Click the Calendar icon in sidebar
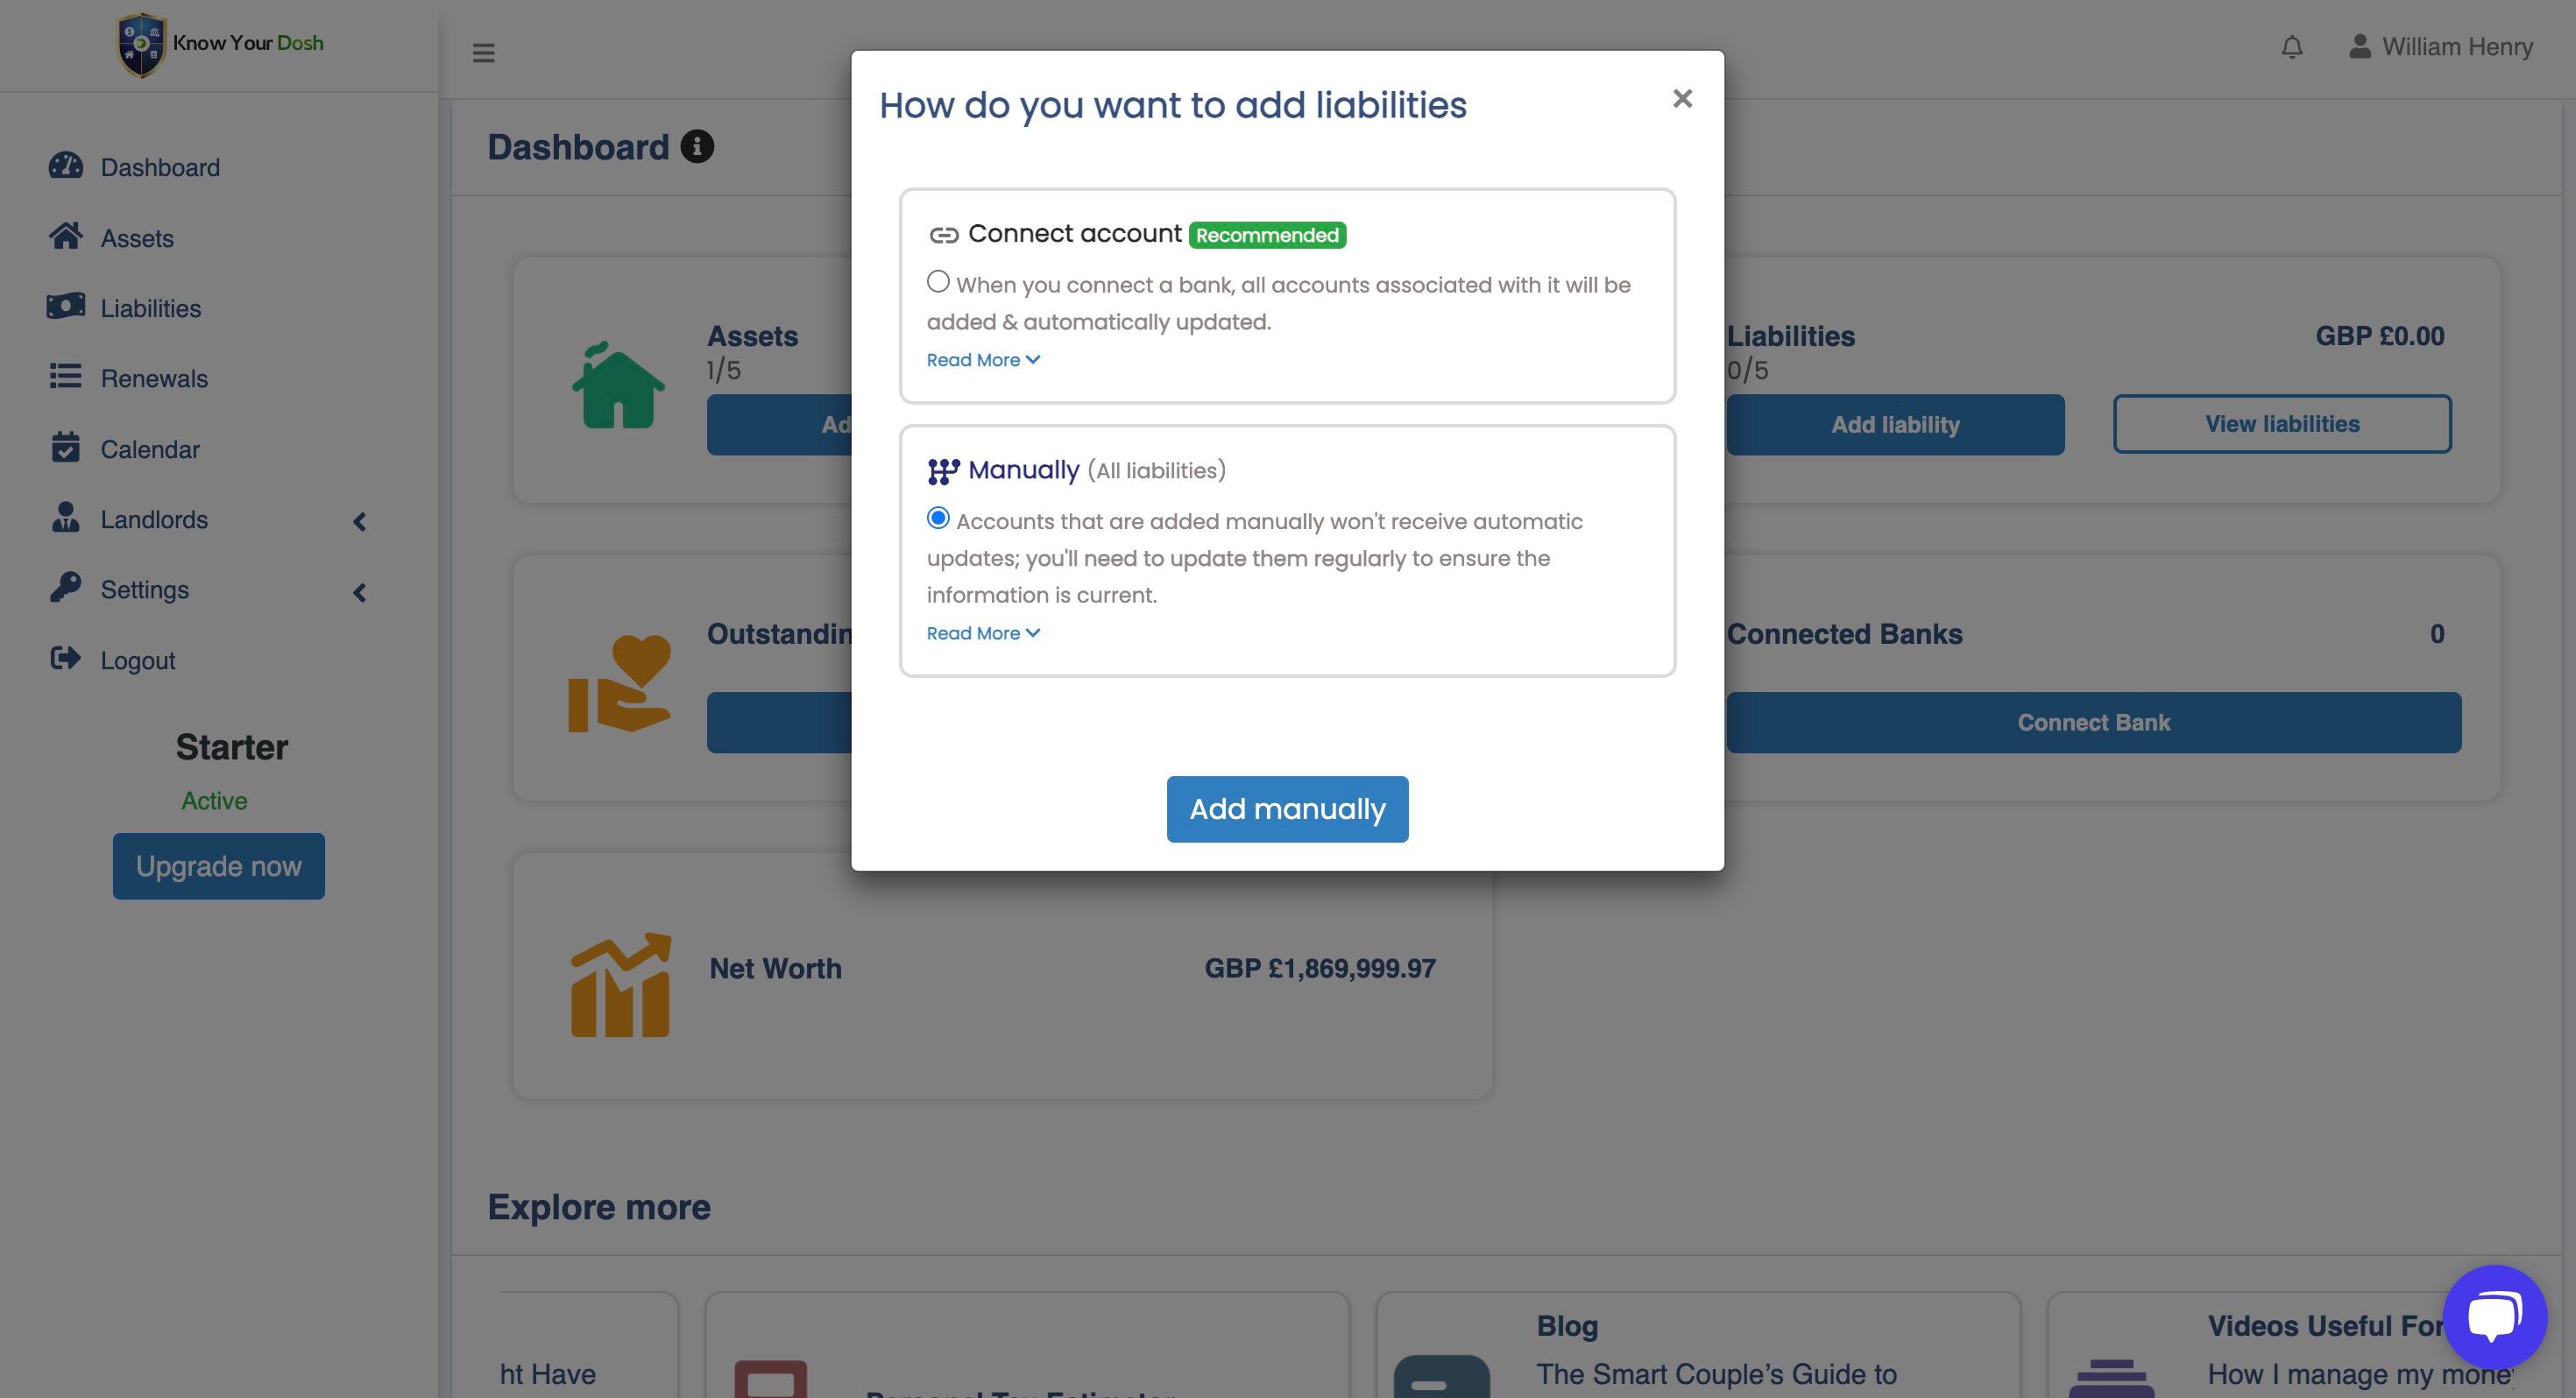 (66, 448)
